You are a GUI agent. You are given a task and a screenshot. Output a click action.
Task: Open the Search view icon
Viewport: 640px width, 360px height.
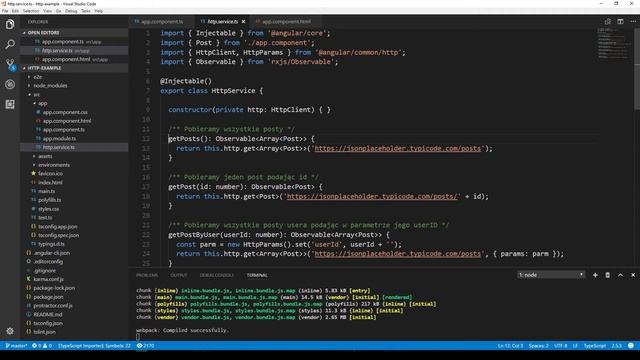pos(10,44)
